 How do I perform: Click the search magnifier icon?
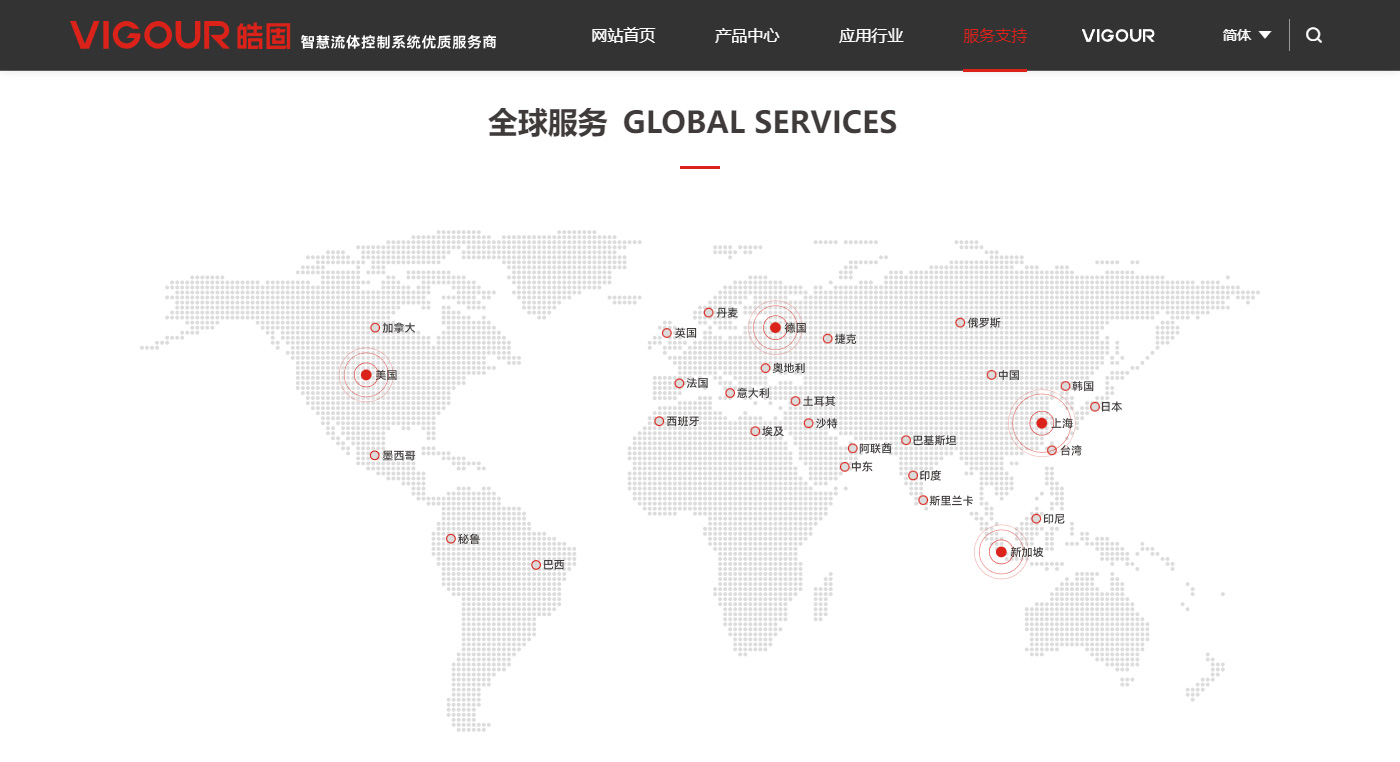[x=1314, y=35]
